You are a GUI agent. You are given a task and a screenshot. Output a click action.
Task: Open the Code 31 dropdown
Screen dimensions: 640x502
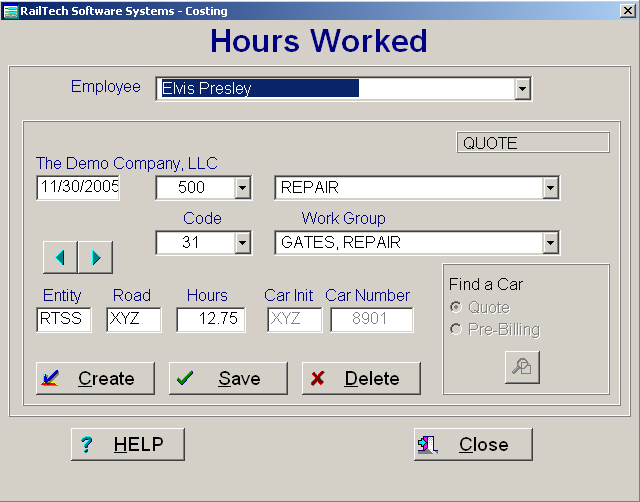click(x=242, y=242)
